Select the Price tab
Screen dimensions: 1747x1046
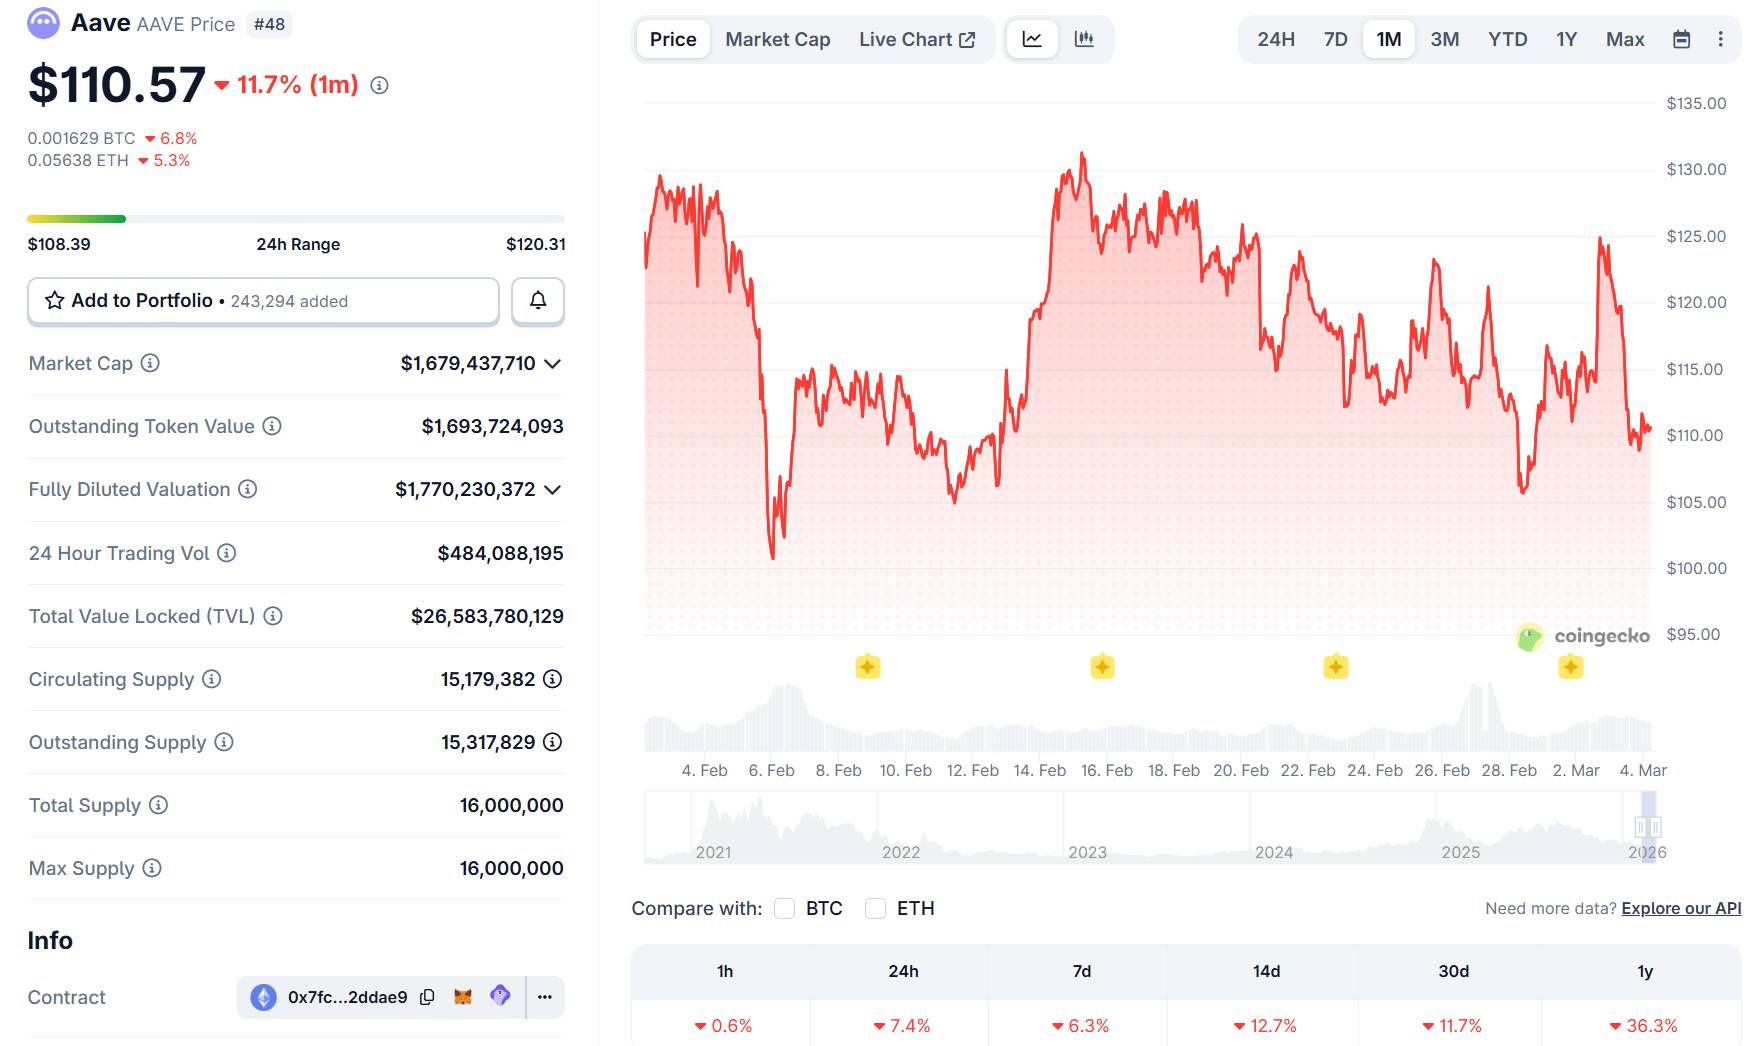(x=672, y=39)
